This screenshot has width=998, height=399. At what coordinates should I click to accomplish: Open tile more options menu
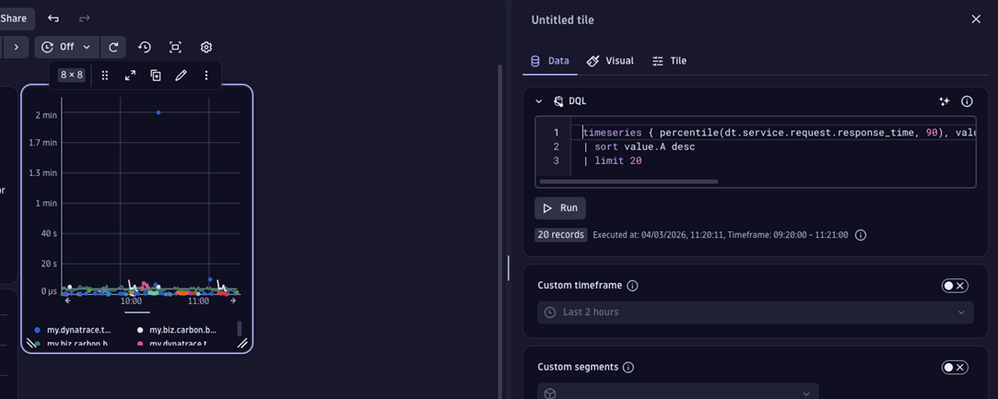click(206, 75)
